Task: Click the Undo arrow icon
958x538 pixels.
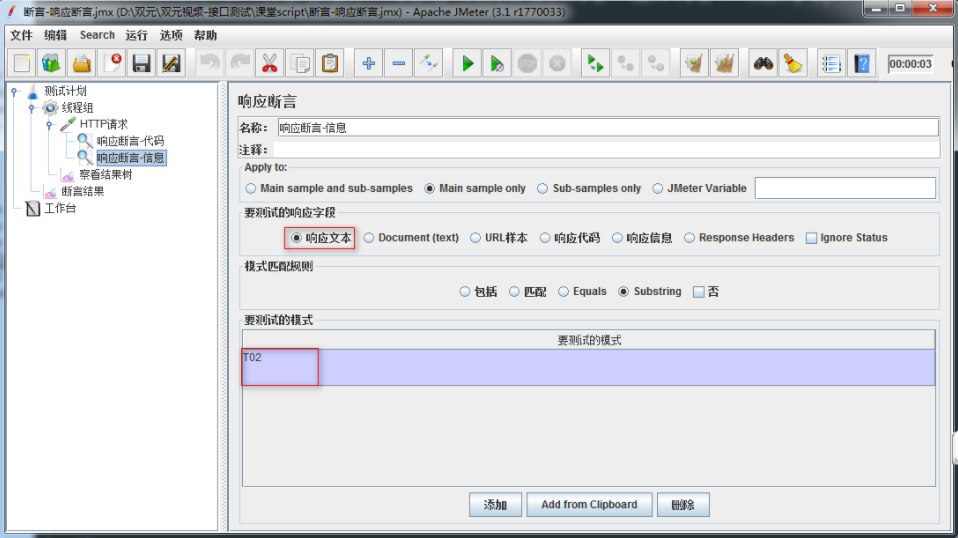Action: click(210, 64)
